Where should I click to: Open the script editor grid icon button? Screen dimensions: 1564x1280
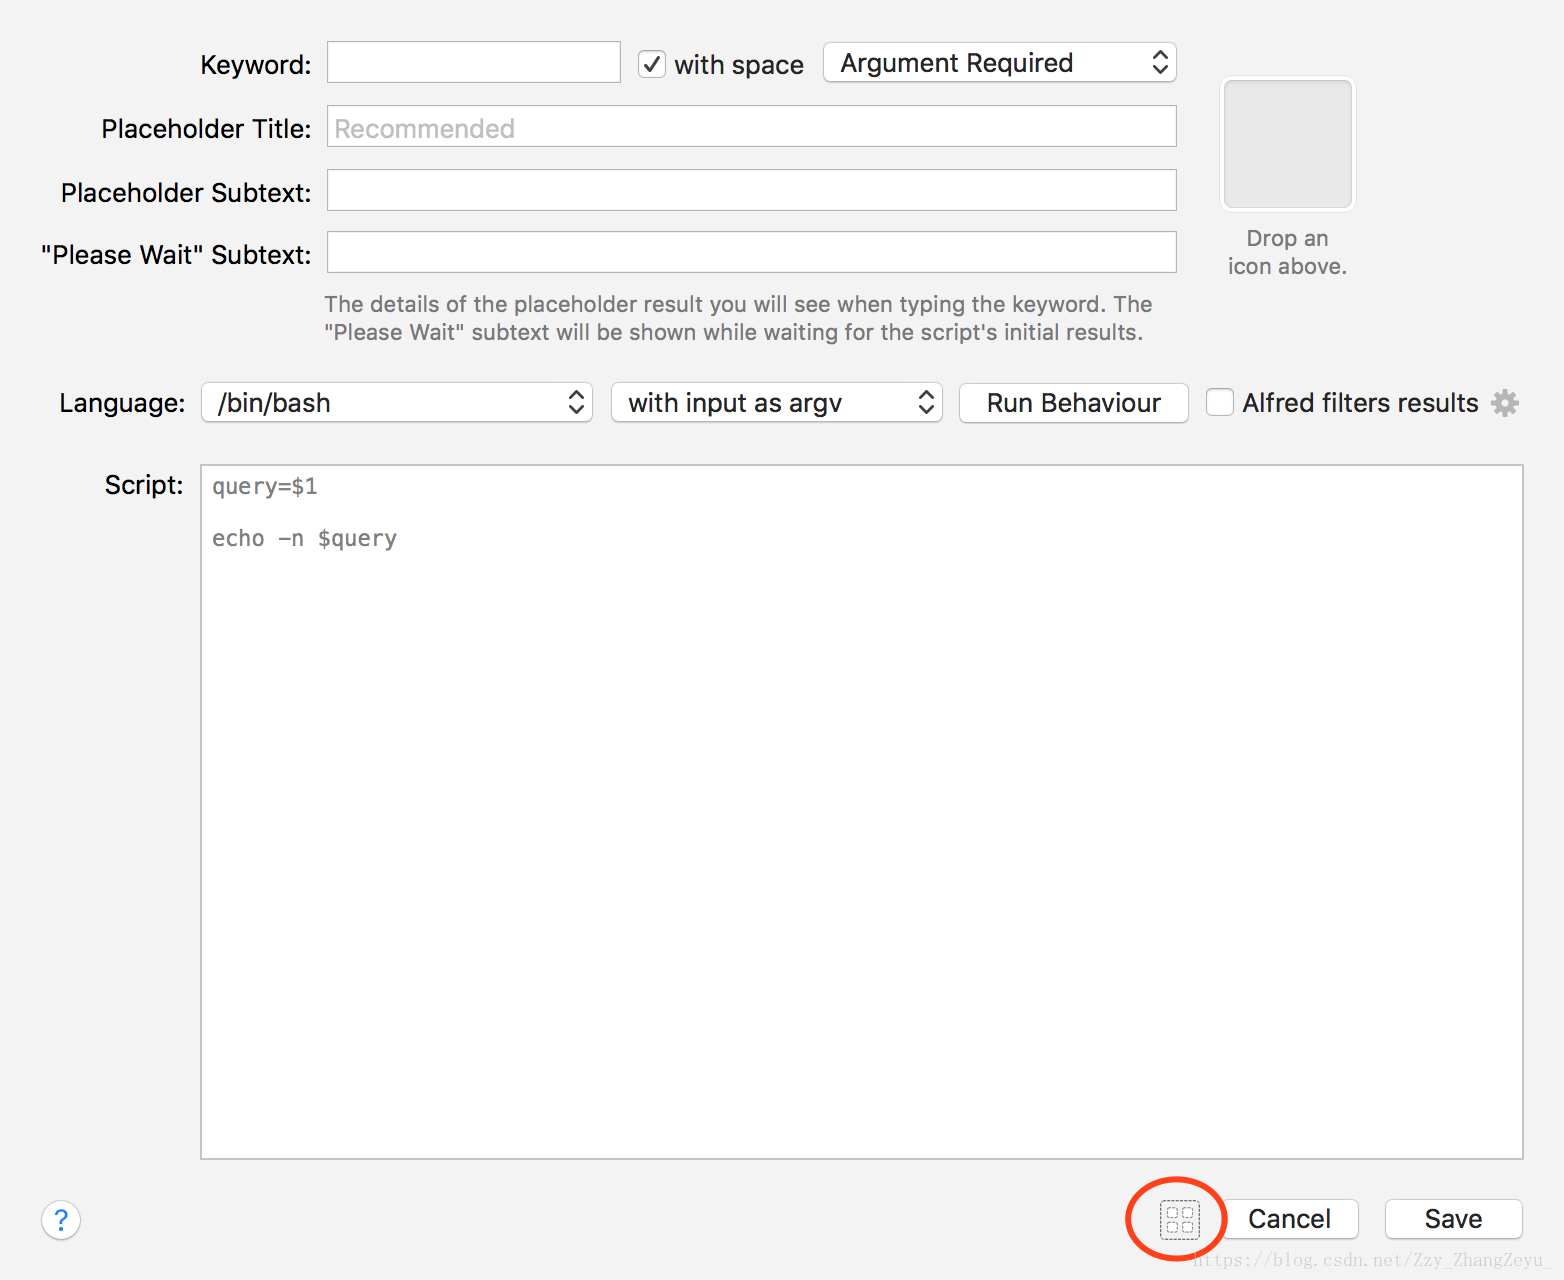point(1179,1220)
